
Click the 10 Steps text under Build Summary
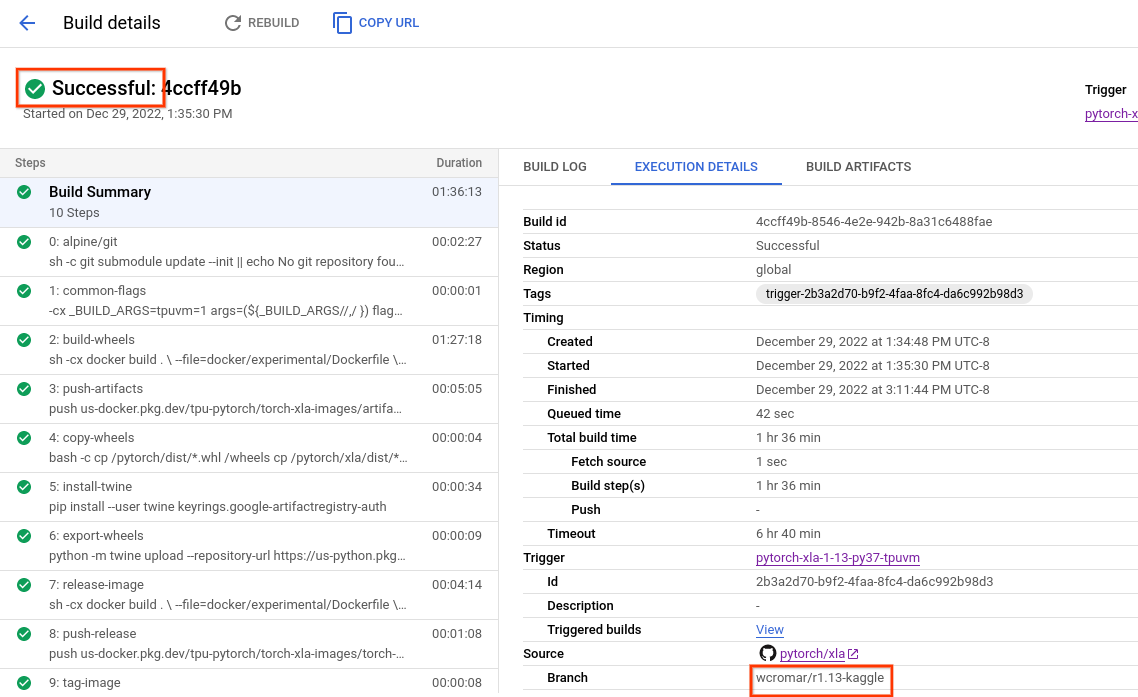click(74, 213)
